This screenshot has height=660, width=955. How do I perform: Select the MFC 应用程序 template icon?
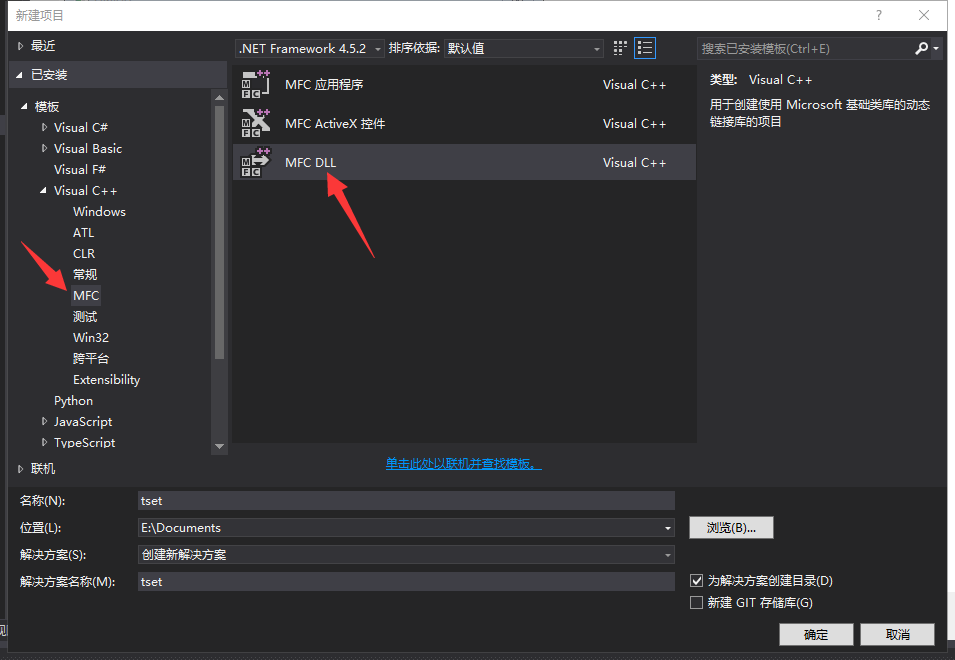(x=256, y=85)
